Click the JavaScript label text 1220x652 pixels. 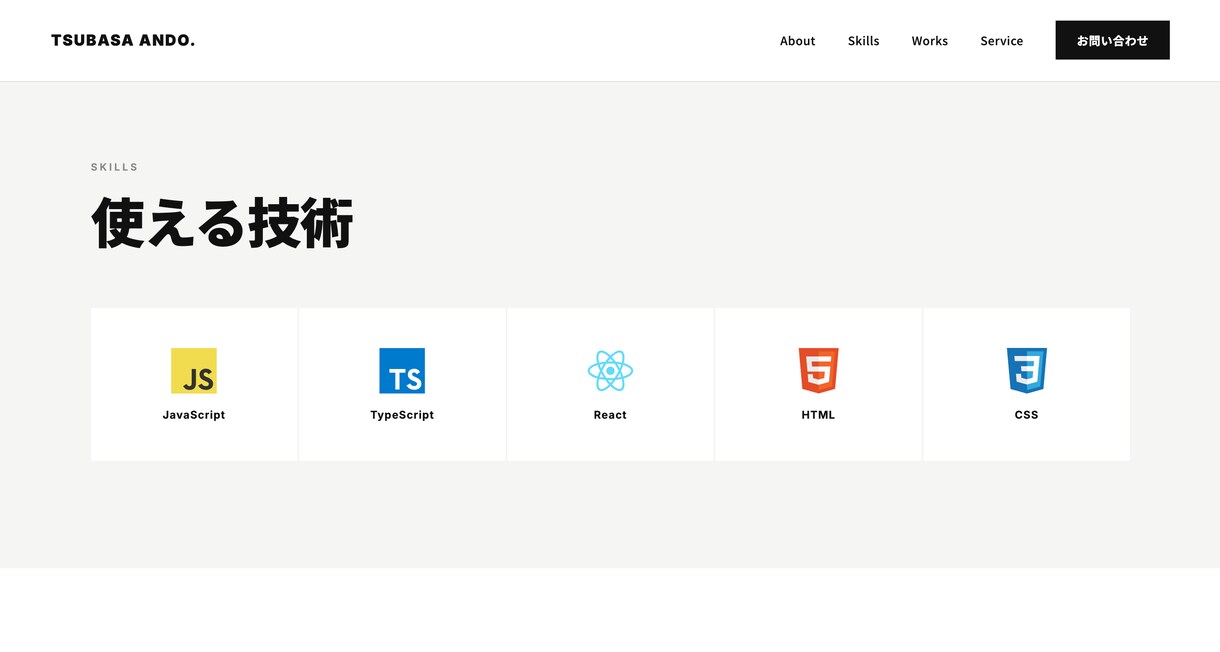194,415
